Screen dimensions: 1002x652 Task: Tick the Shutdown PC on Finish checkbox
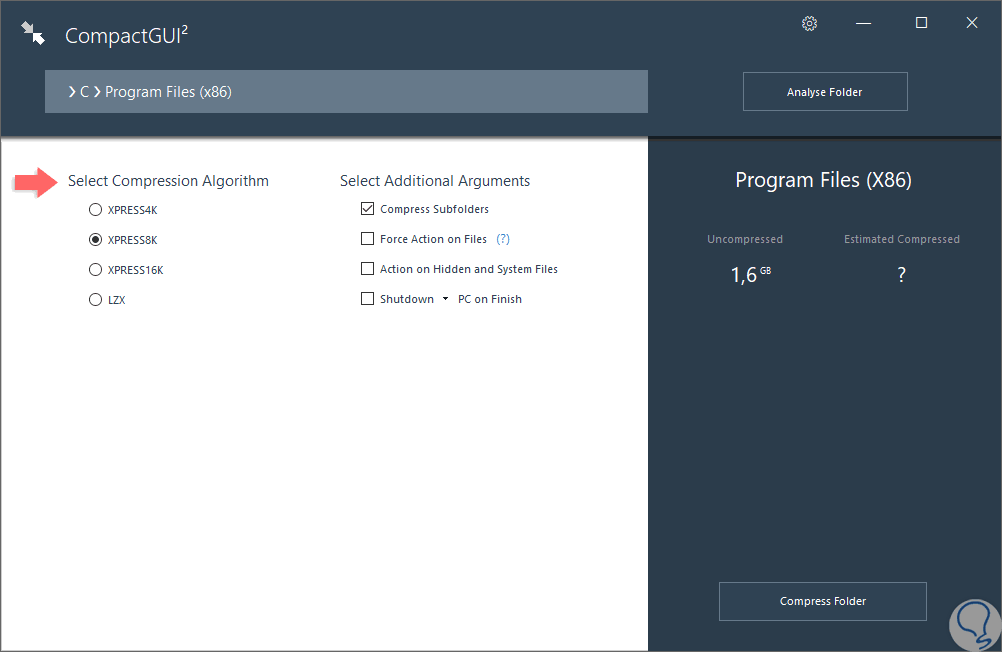367,299
